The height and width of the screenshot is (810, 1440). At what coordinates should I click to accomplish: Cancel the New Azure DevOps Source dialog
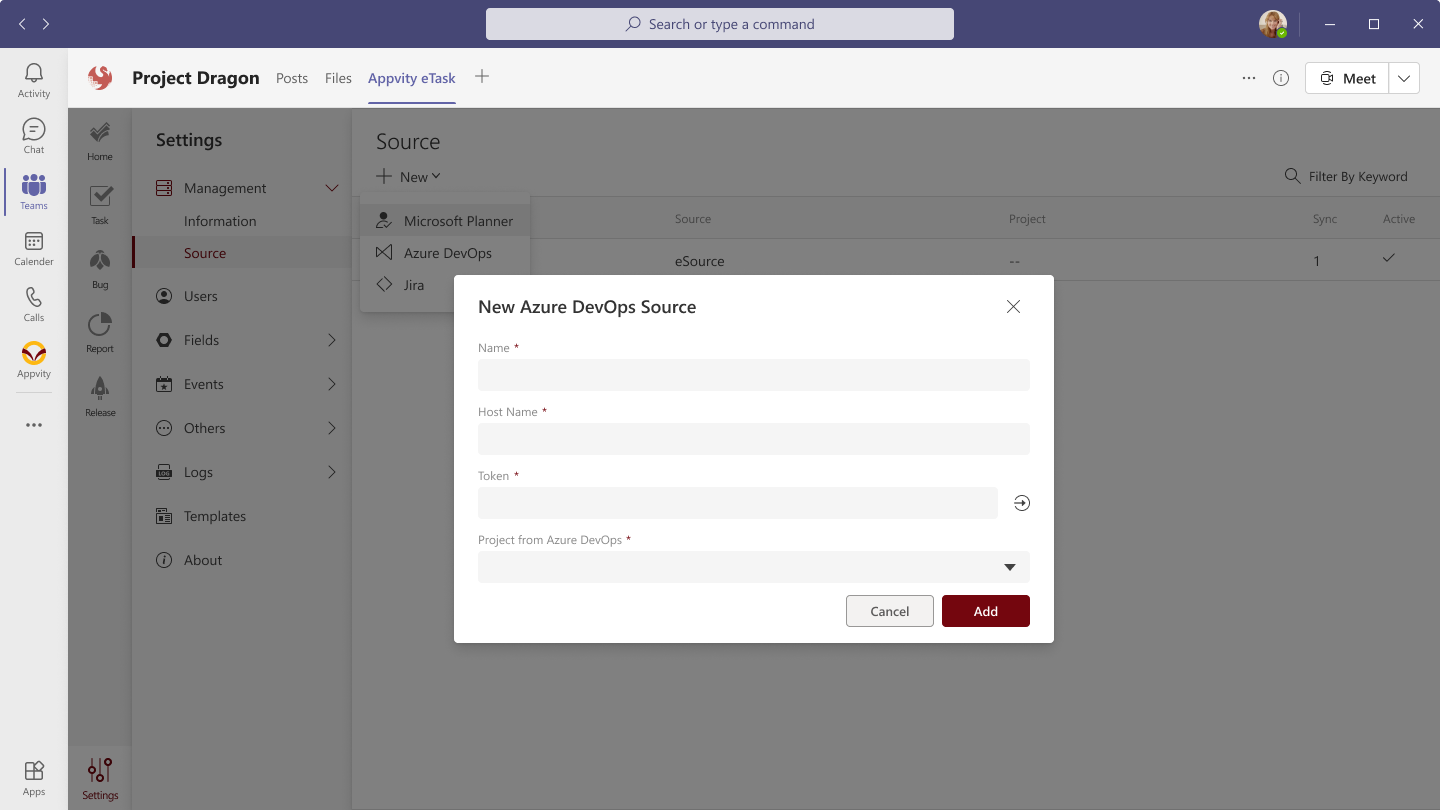[889, 611]
